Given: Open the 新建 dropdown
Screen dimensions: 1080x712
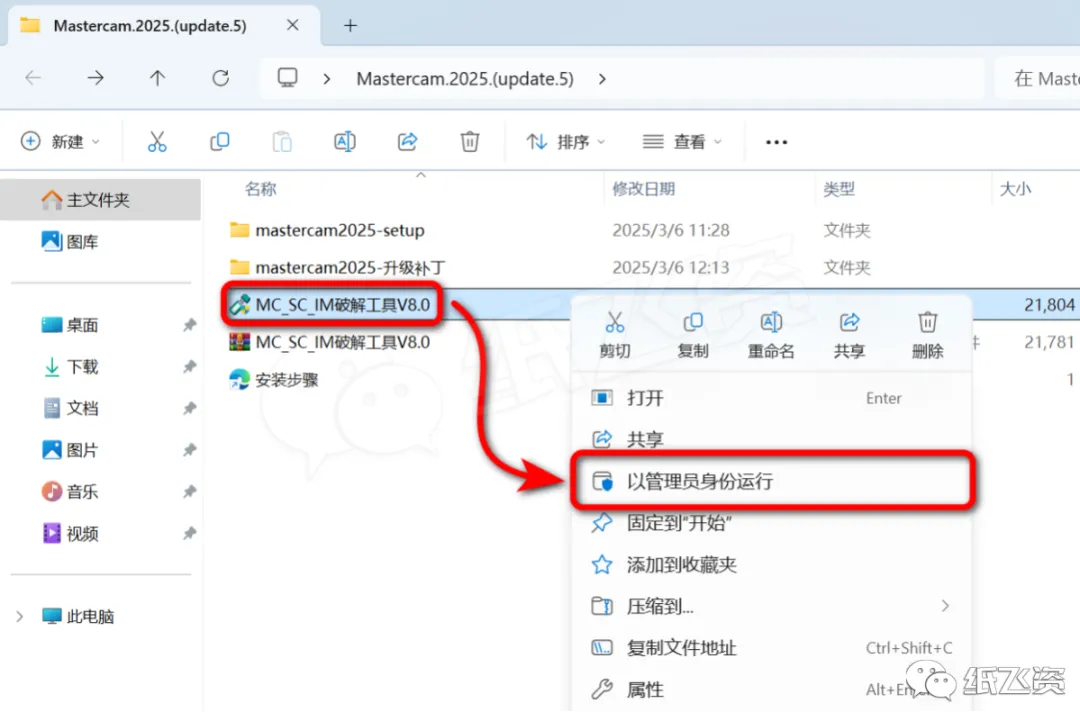Looking at the screenshot, I should click(61, 142).
